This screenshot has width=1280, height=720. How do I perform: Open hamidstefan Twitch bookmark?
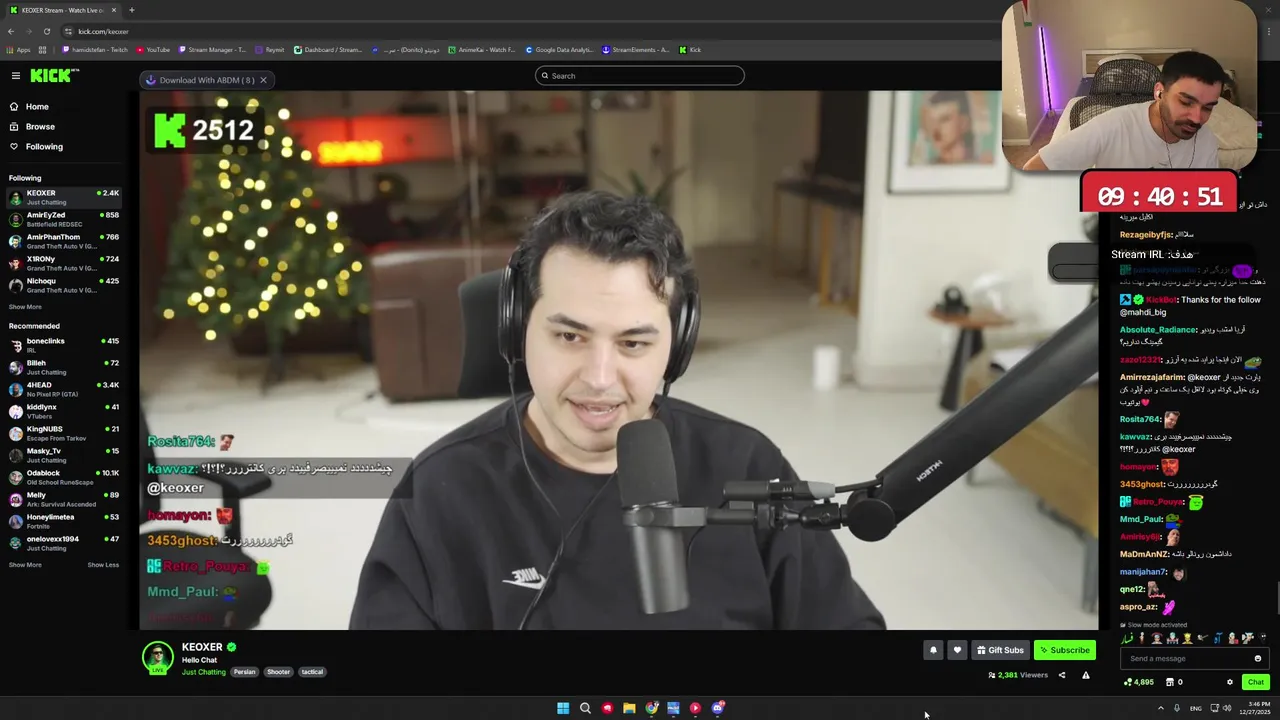(x=95, y=50)
